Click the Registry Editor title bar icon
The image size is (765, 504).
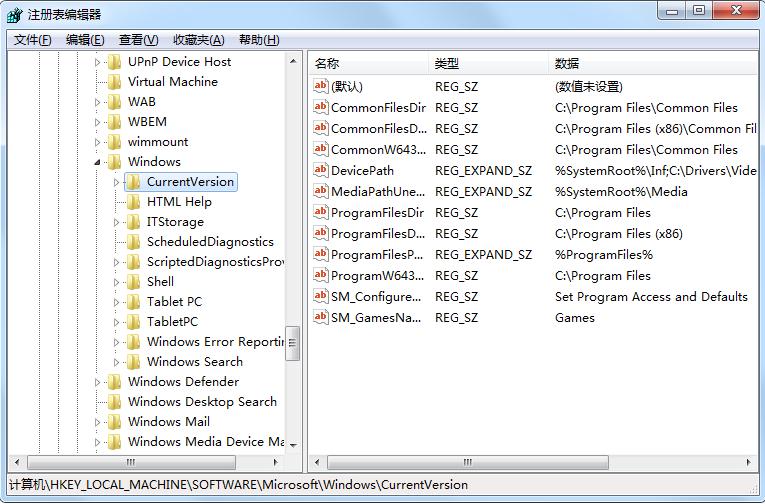click(14, 15)
